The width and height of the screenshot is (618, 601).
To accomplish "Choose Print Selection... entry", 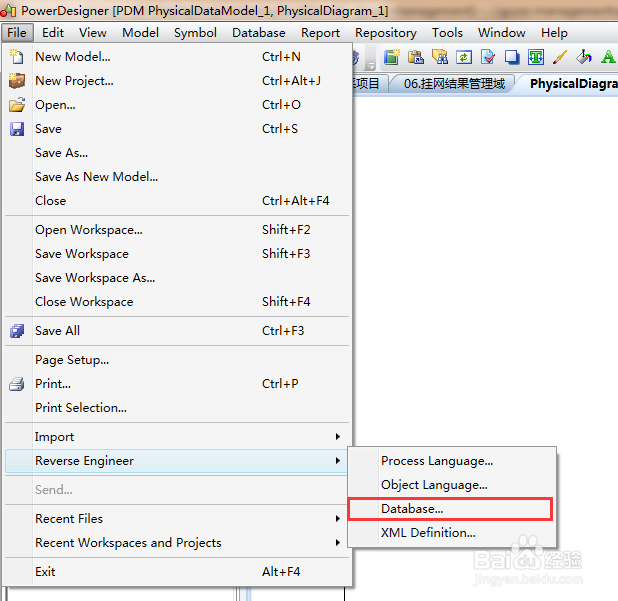I will coord(177,408).
